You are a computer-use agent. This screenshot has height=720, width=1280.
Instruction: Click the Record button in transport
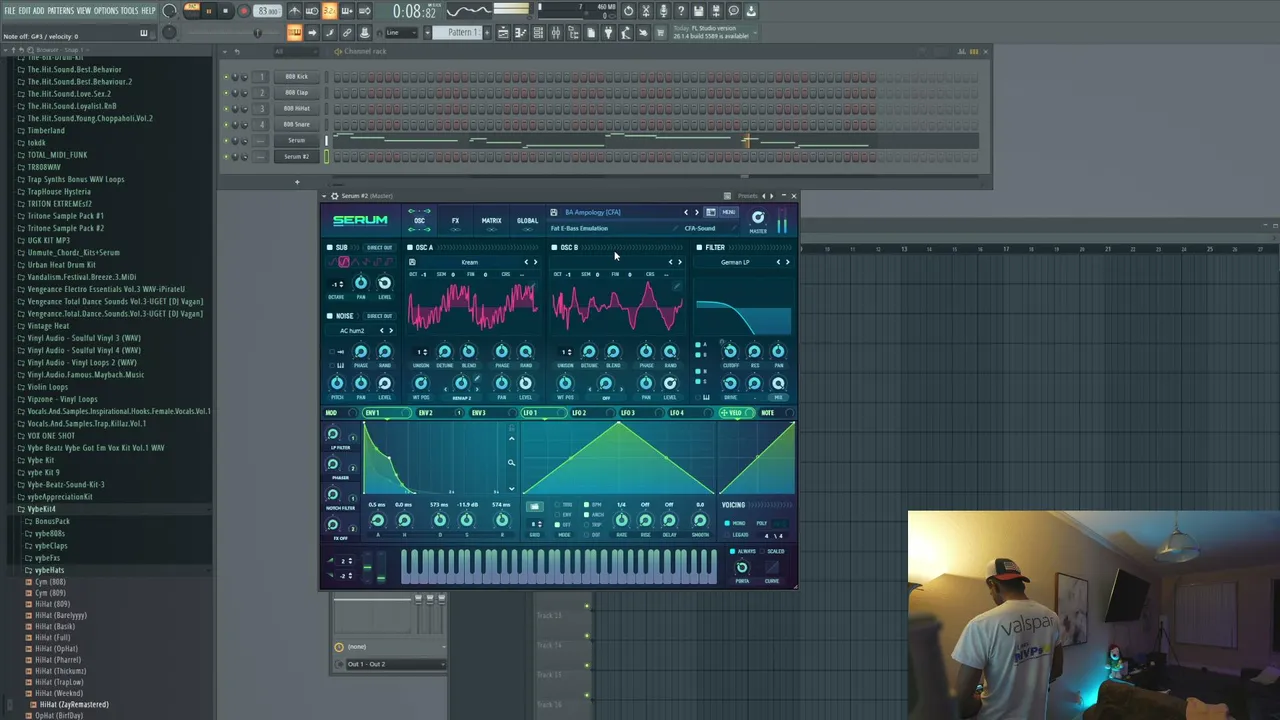244,10
